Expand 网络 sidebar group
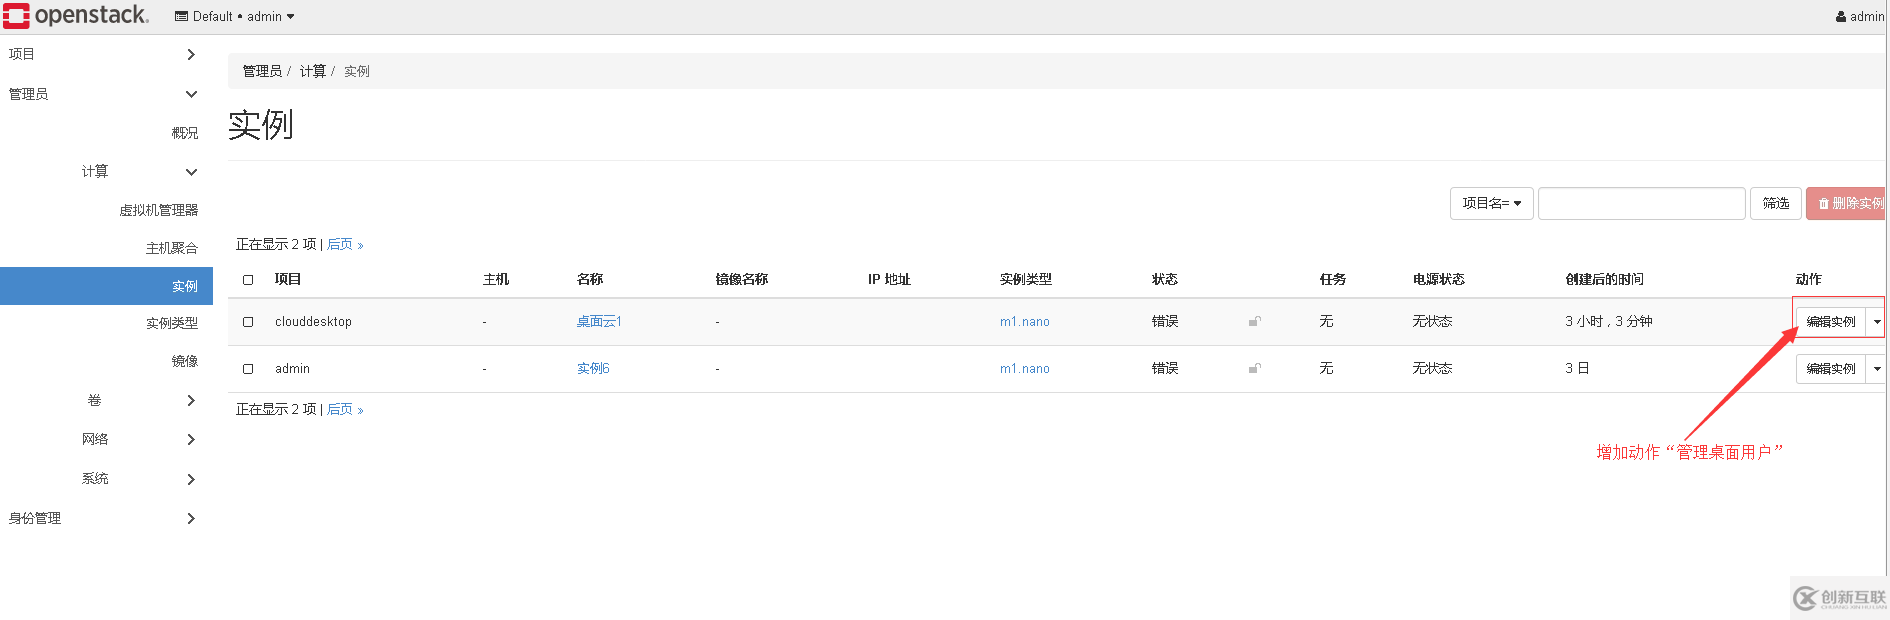The image size is (1890, 620). (191, 439)
